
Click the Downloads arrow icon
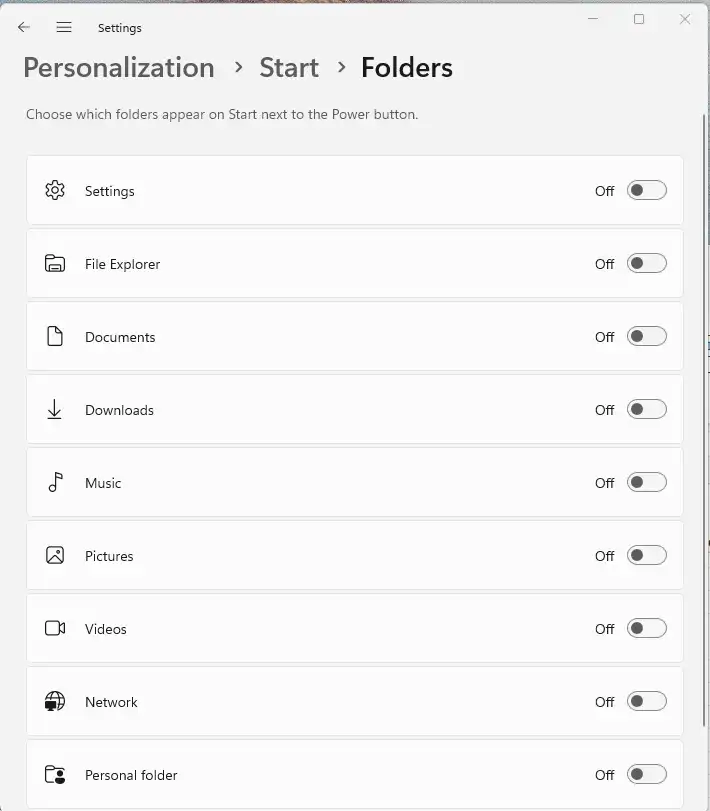(55, 410)
